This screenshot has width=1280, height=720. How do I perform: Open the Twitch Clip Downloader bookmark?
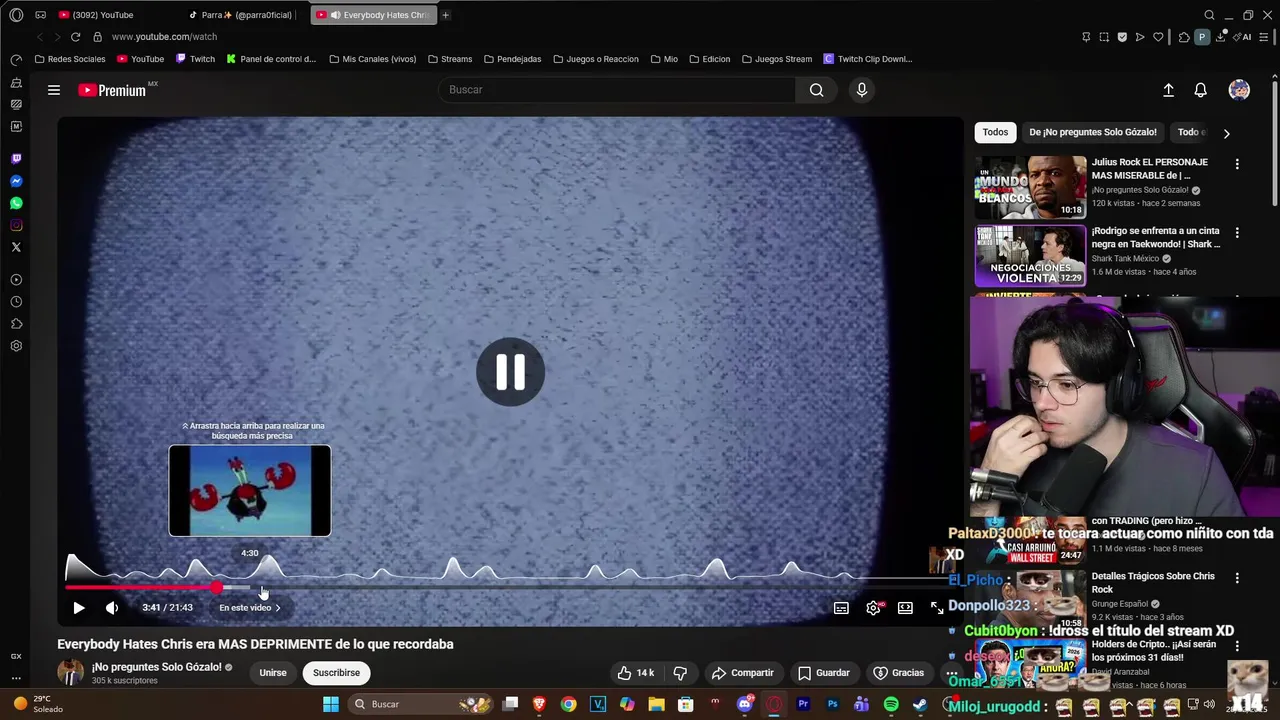coord(868,59)
